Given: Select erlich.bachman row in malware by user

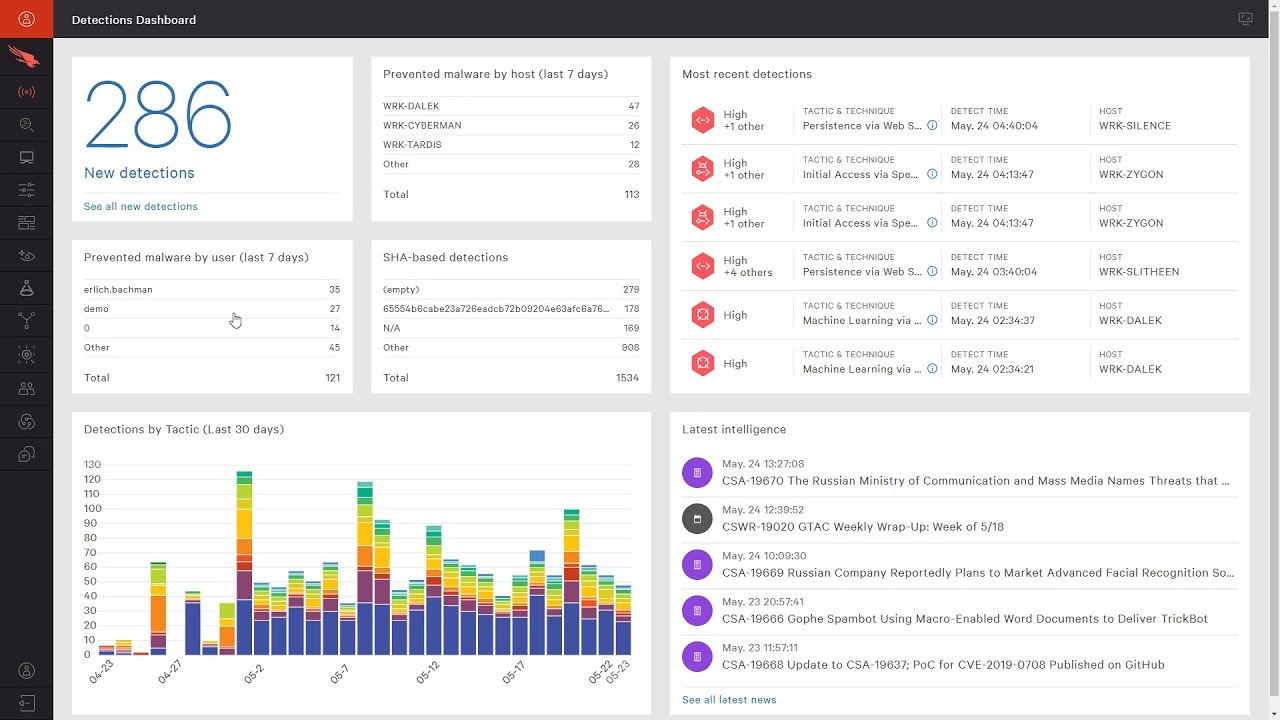Looking at the screenshot, I should [x=211, y=290].
